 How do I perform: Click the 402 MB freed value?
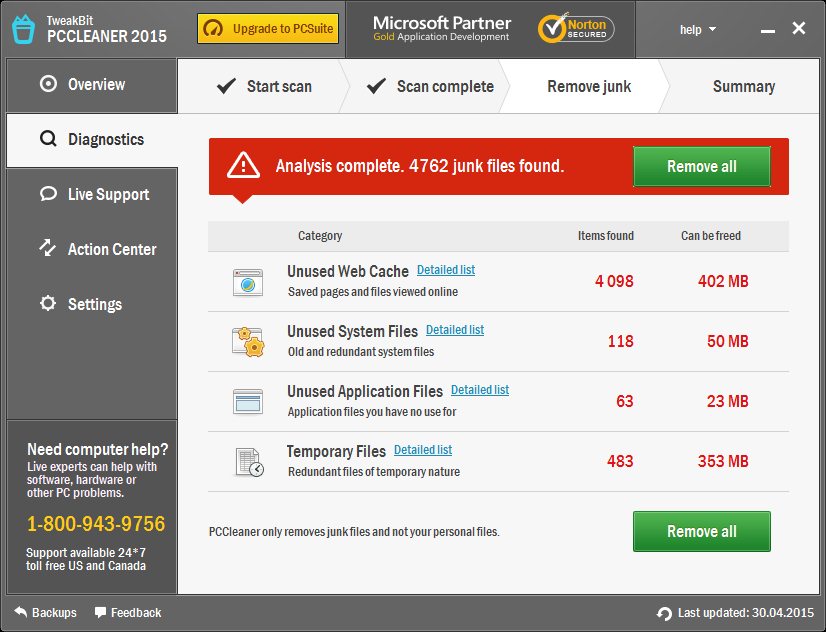pyautogui.click(x=723, y=281)
